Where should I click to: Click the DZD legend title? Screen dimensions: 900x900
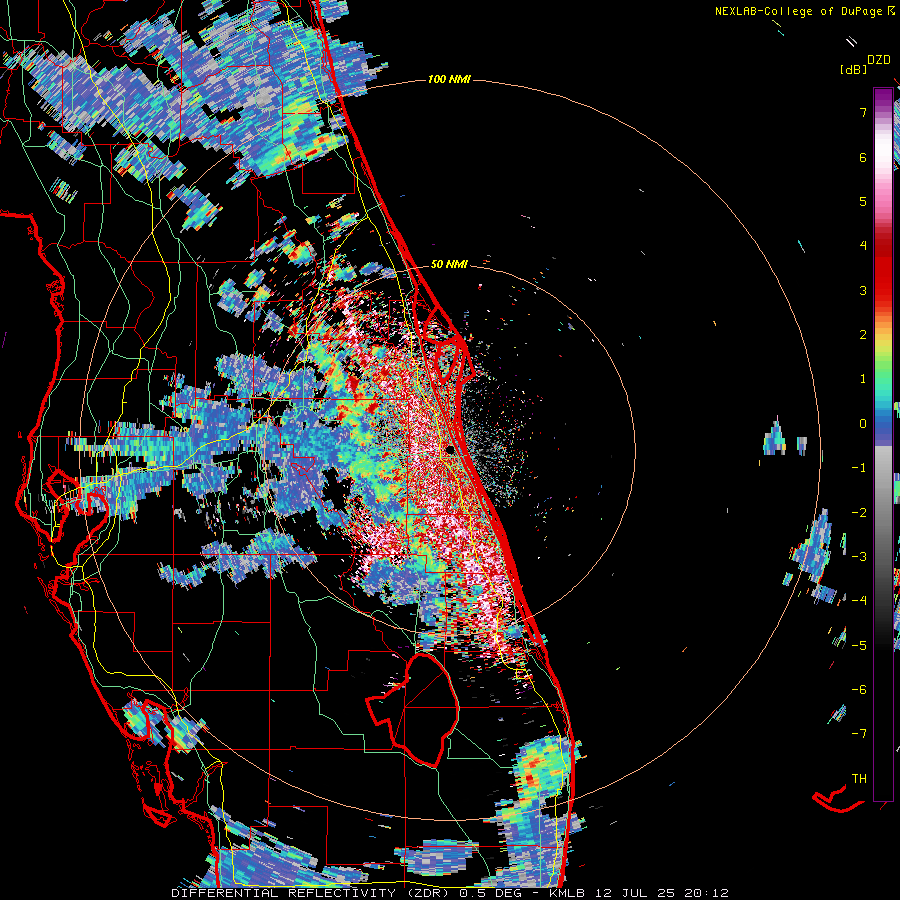tap(878, 59)
